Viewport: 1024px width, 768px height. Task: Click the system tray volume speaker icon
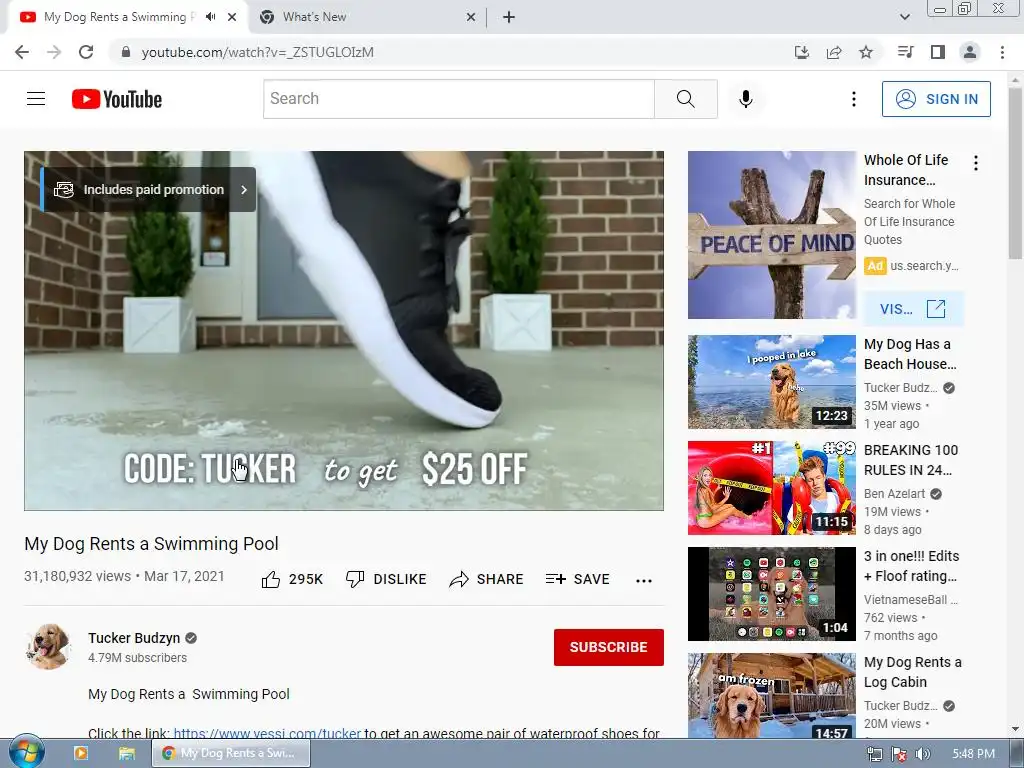click(923, 754)
